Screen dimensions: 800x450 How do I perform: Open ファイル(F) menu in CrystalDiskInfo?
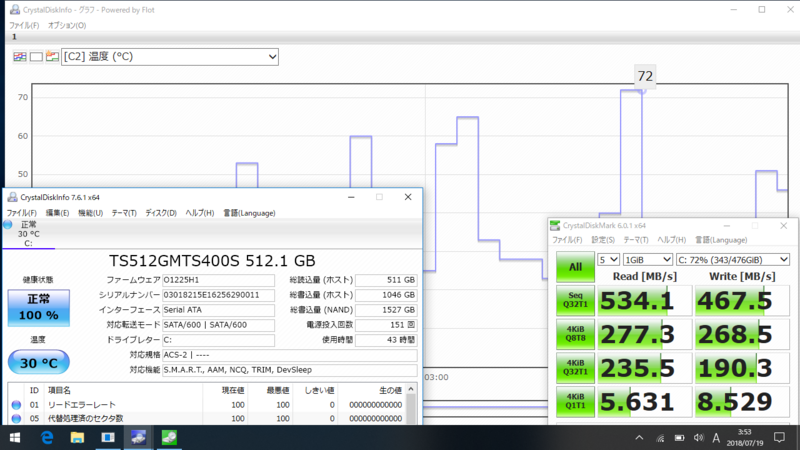click(21, 213)
